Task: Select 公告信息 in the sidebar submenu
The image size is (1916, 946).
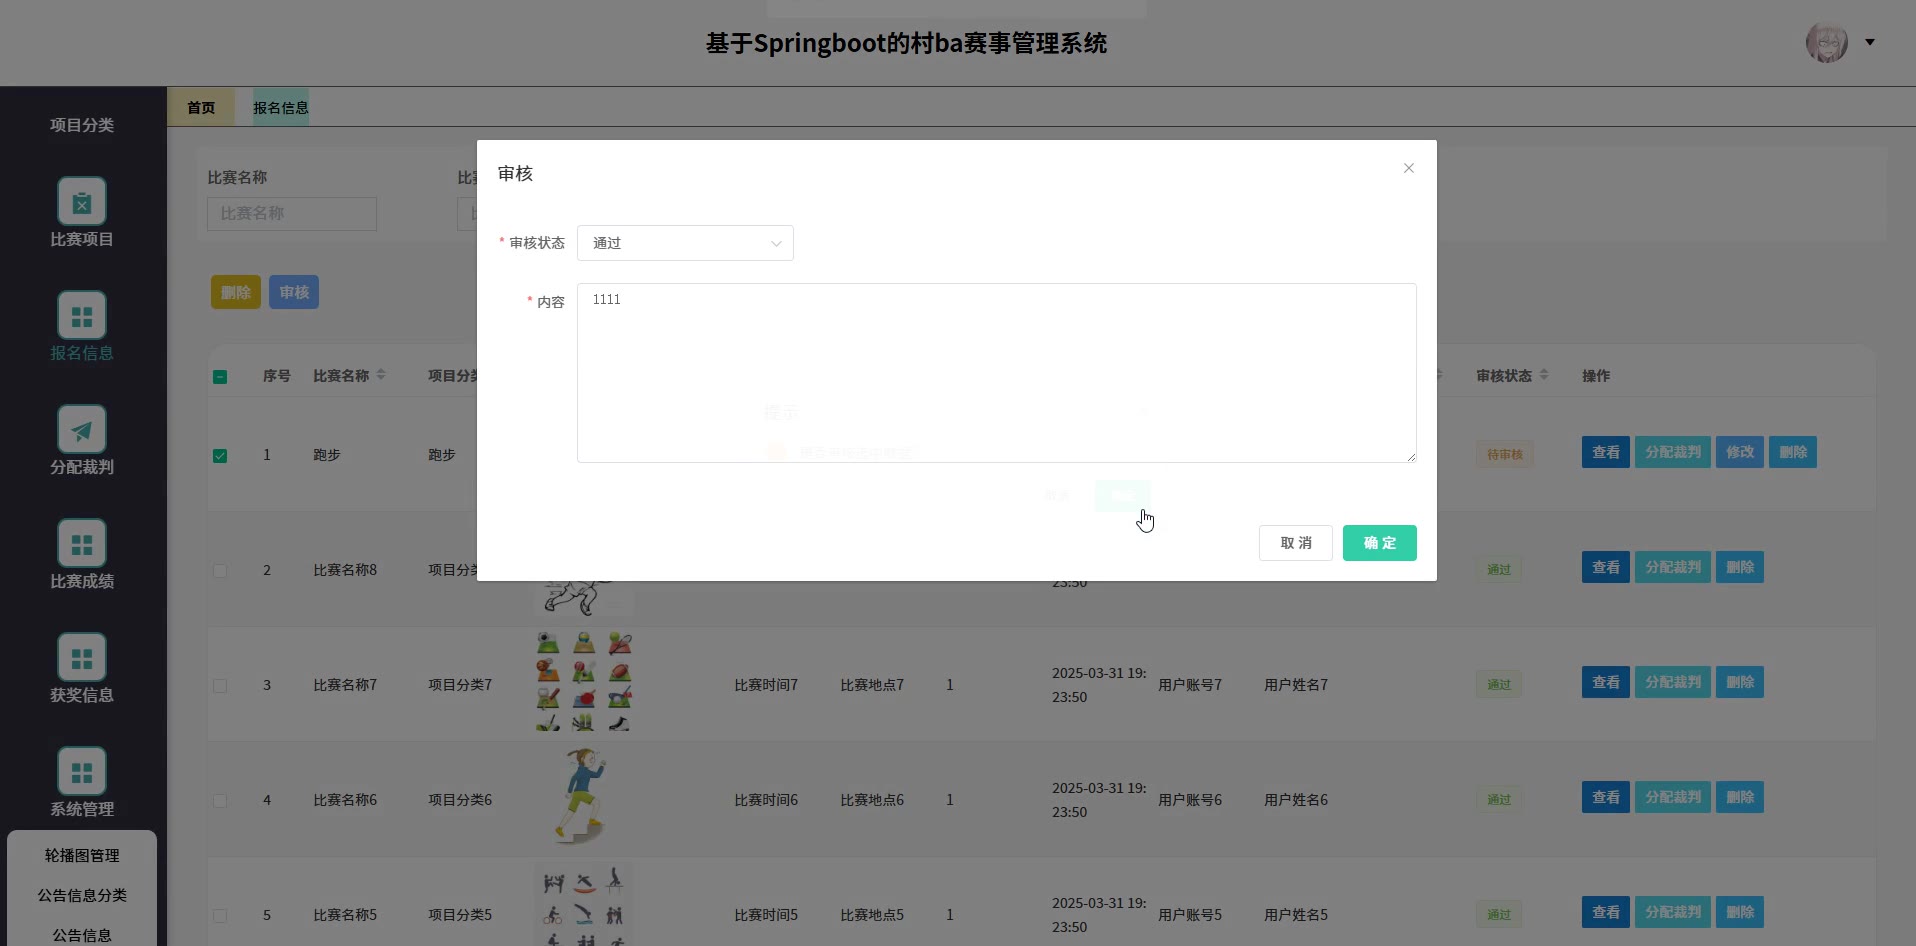Action: click(82, 936)
